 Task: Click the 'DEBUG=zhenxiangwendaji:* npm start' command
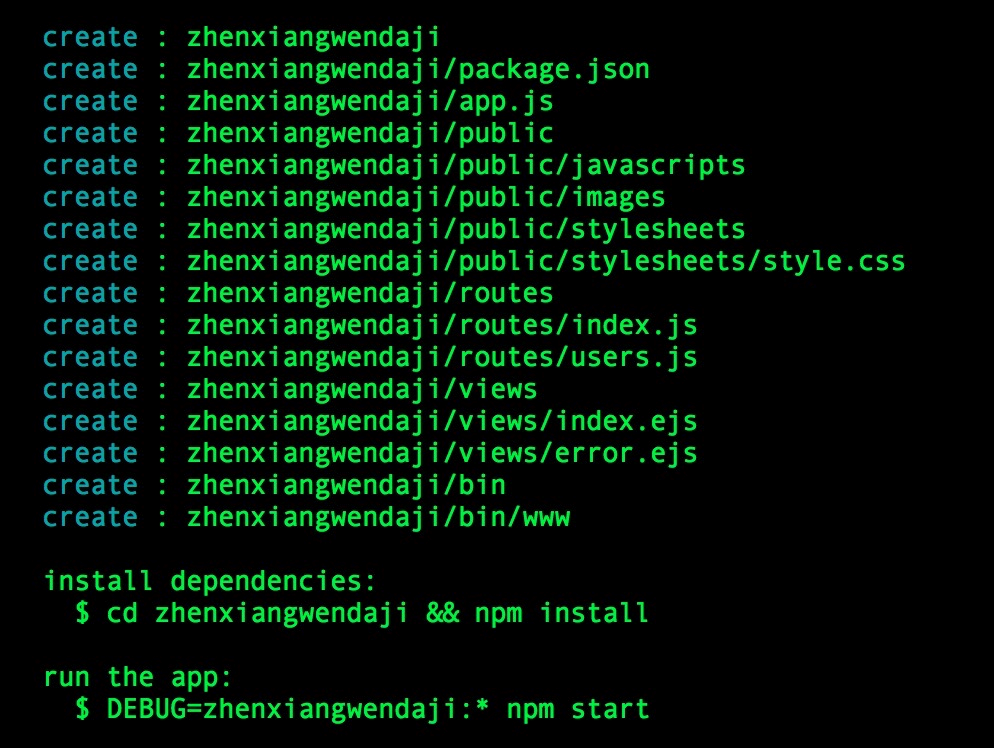(x=378, y=709)
